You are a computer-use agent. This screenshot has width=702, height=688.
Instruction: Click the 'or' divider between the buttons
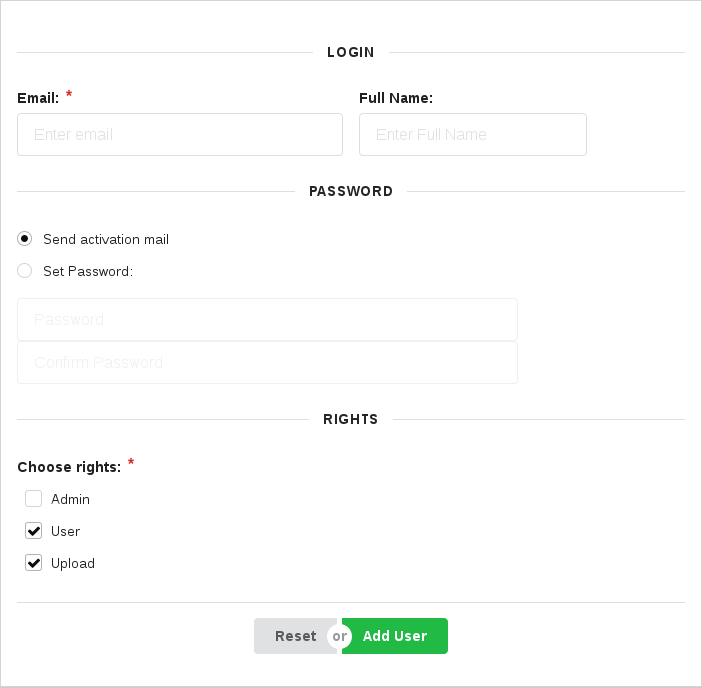coord(340,636)
